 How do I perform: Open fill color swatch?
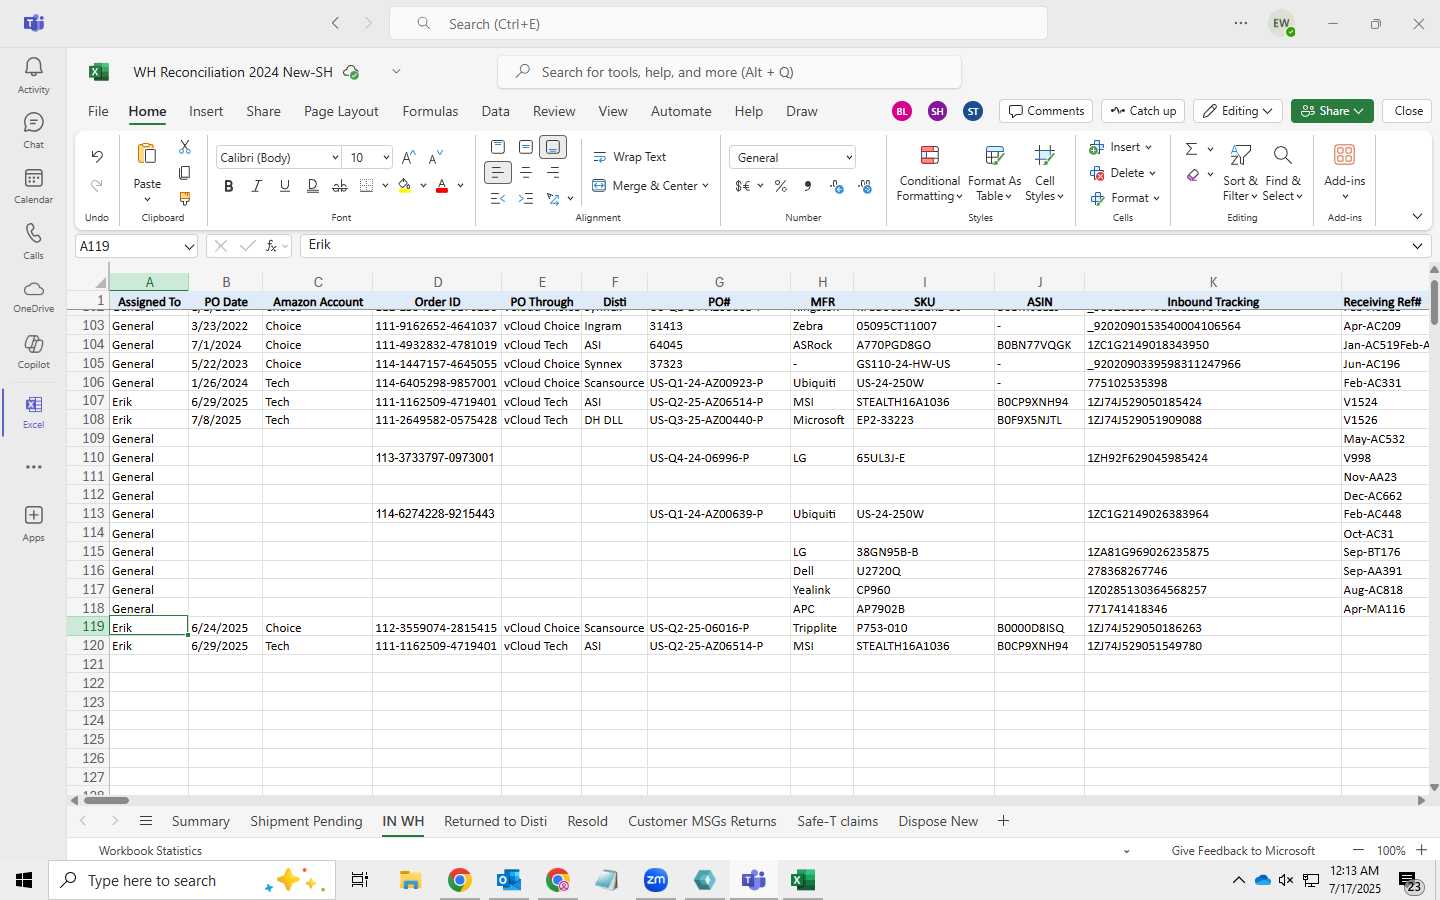point(405,186)
